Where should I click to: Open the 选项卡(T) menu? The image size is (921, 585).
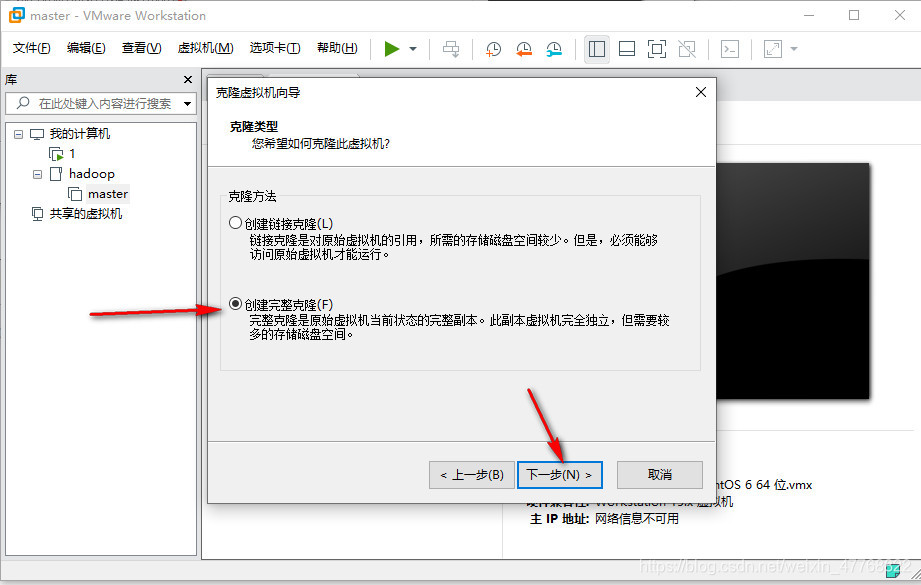(274, 48)
